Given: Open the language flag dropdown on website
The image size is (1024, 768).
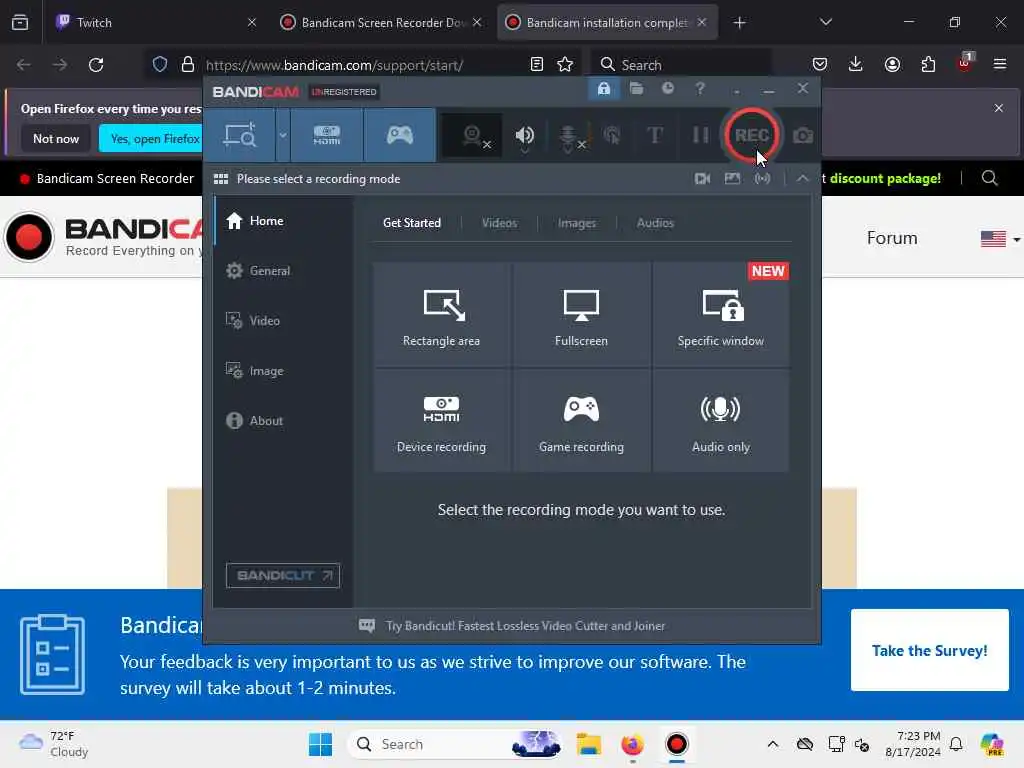Looking at the screenshot, I should pyautogui.click(x=1000, y=238).
